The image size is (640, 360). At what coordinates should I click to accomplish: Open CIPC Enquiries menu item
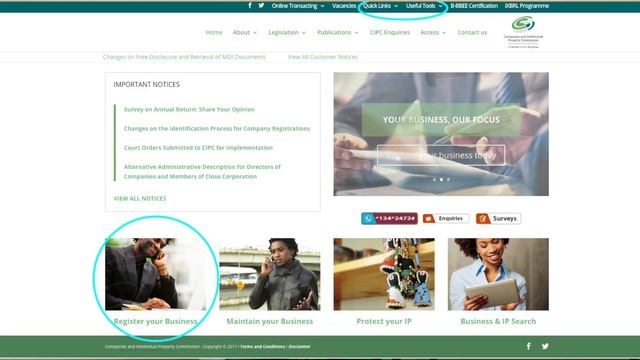point(390,32)
